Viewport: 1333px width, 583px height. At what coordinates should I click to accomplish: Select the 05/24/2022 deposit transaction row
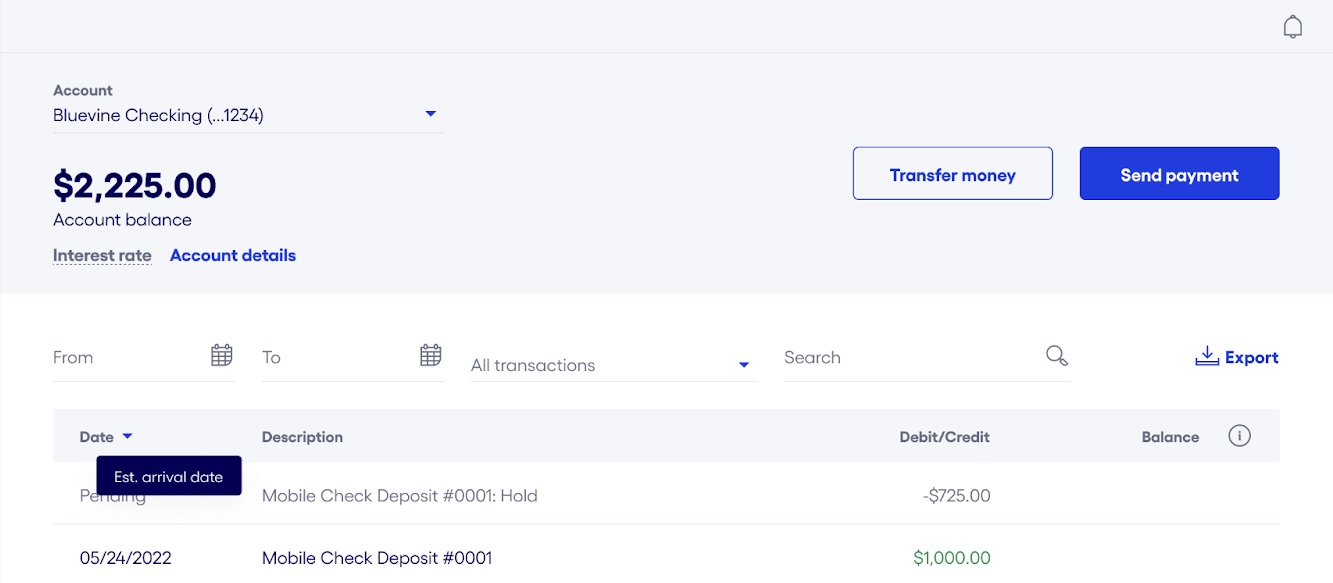pyautogui.click(x=500, y=558)
